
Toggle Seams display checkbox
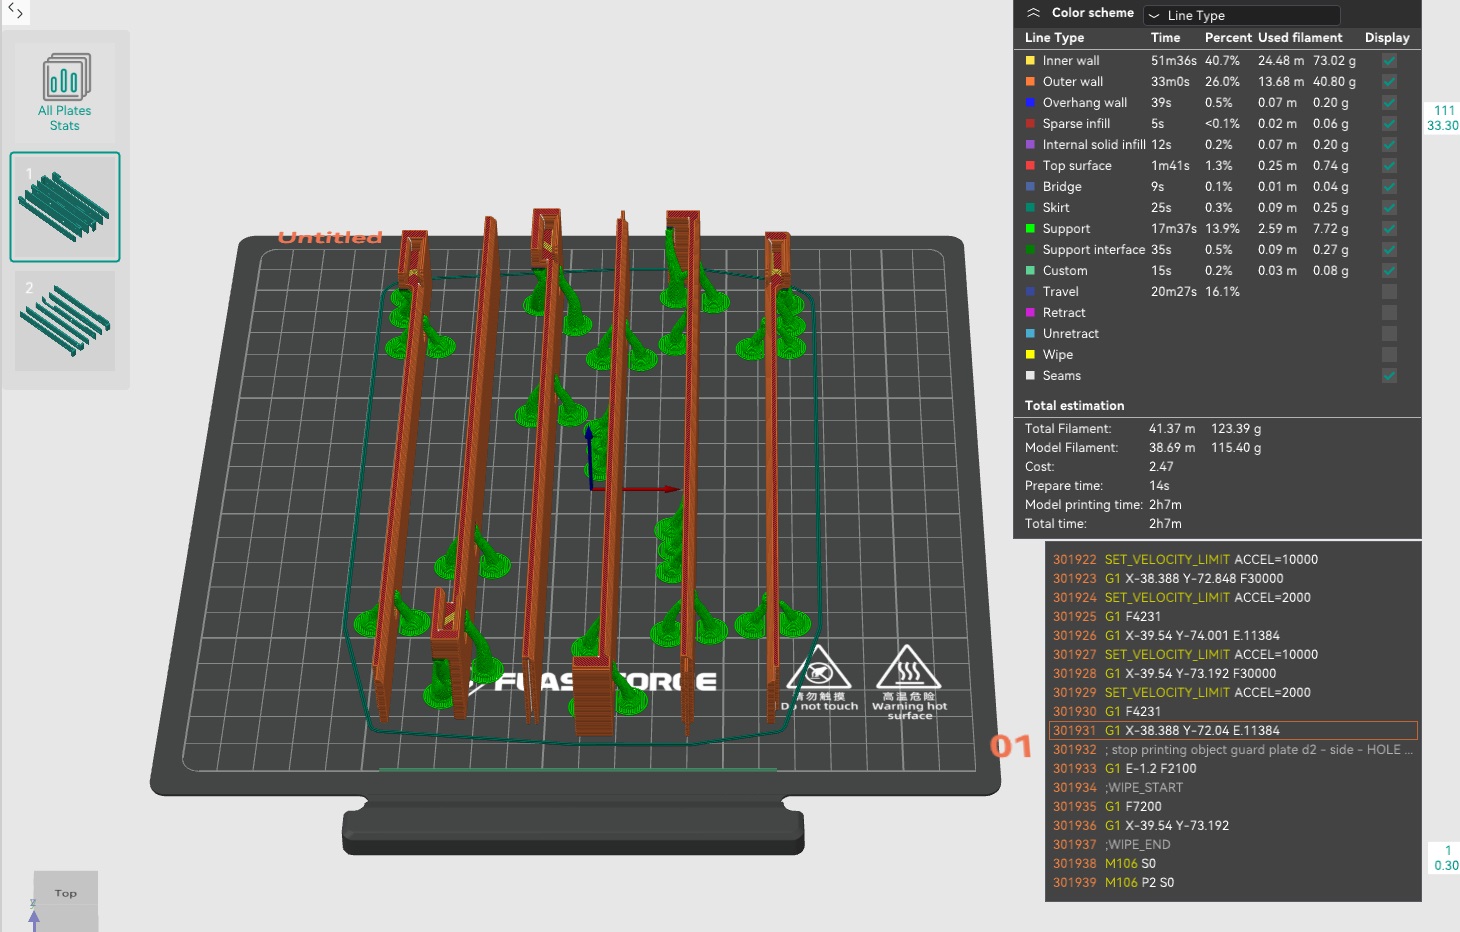pos(1389,375)
